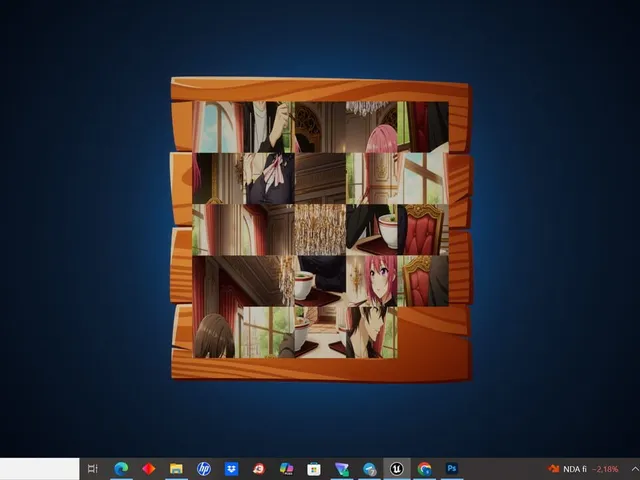Open Microsoft Edge from the taskbar
640x480 pixels.
tap(121, 469)
